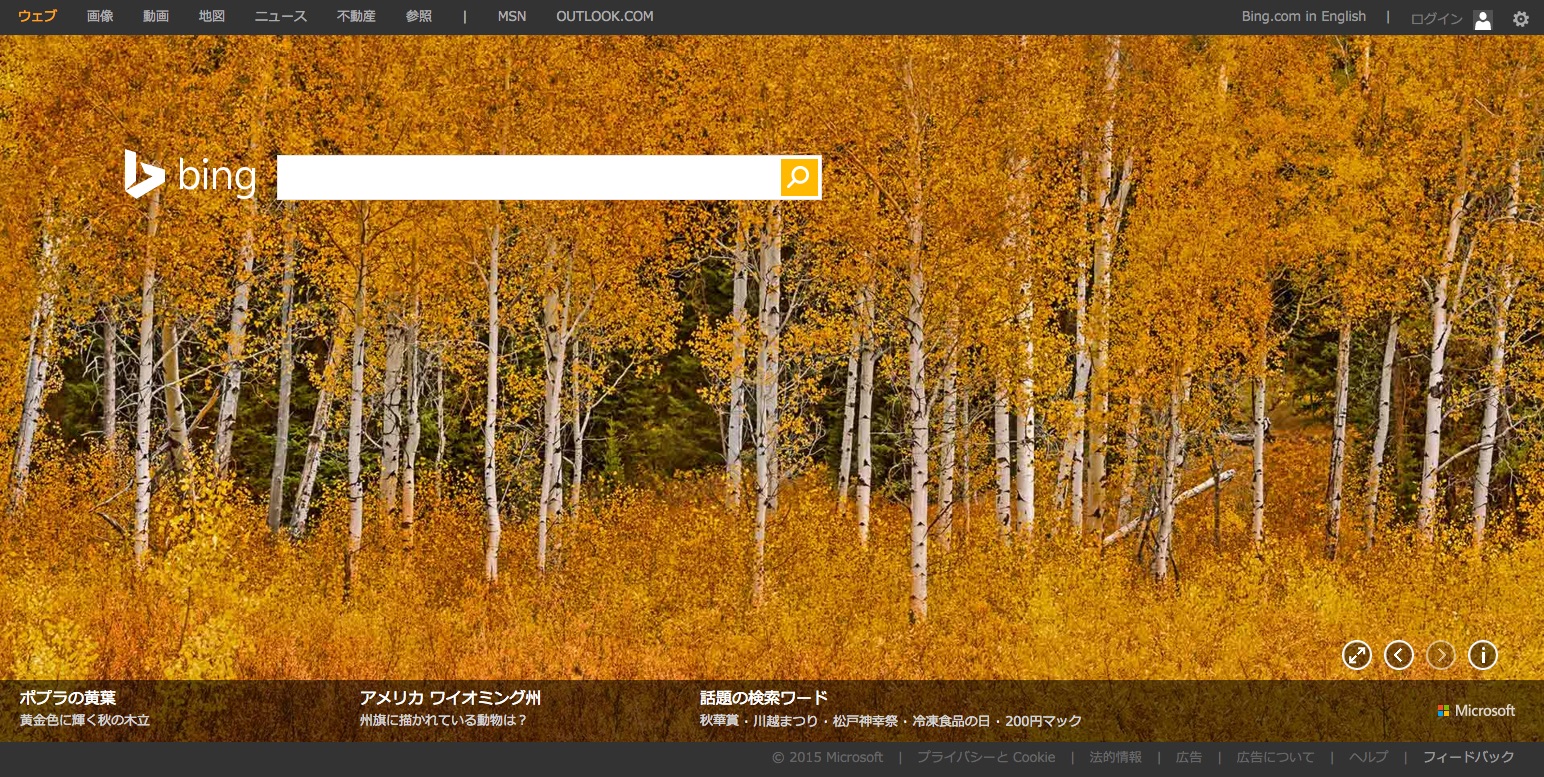This screenshot has height=777, width=1544.
Task: Open the ニュース (News) tab
Action: tap(281, 17)
